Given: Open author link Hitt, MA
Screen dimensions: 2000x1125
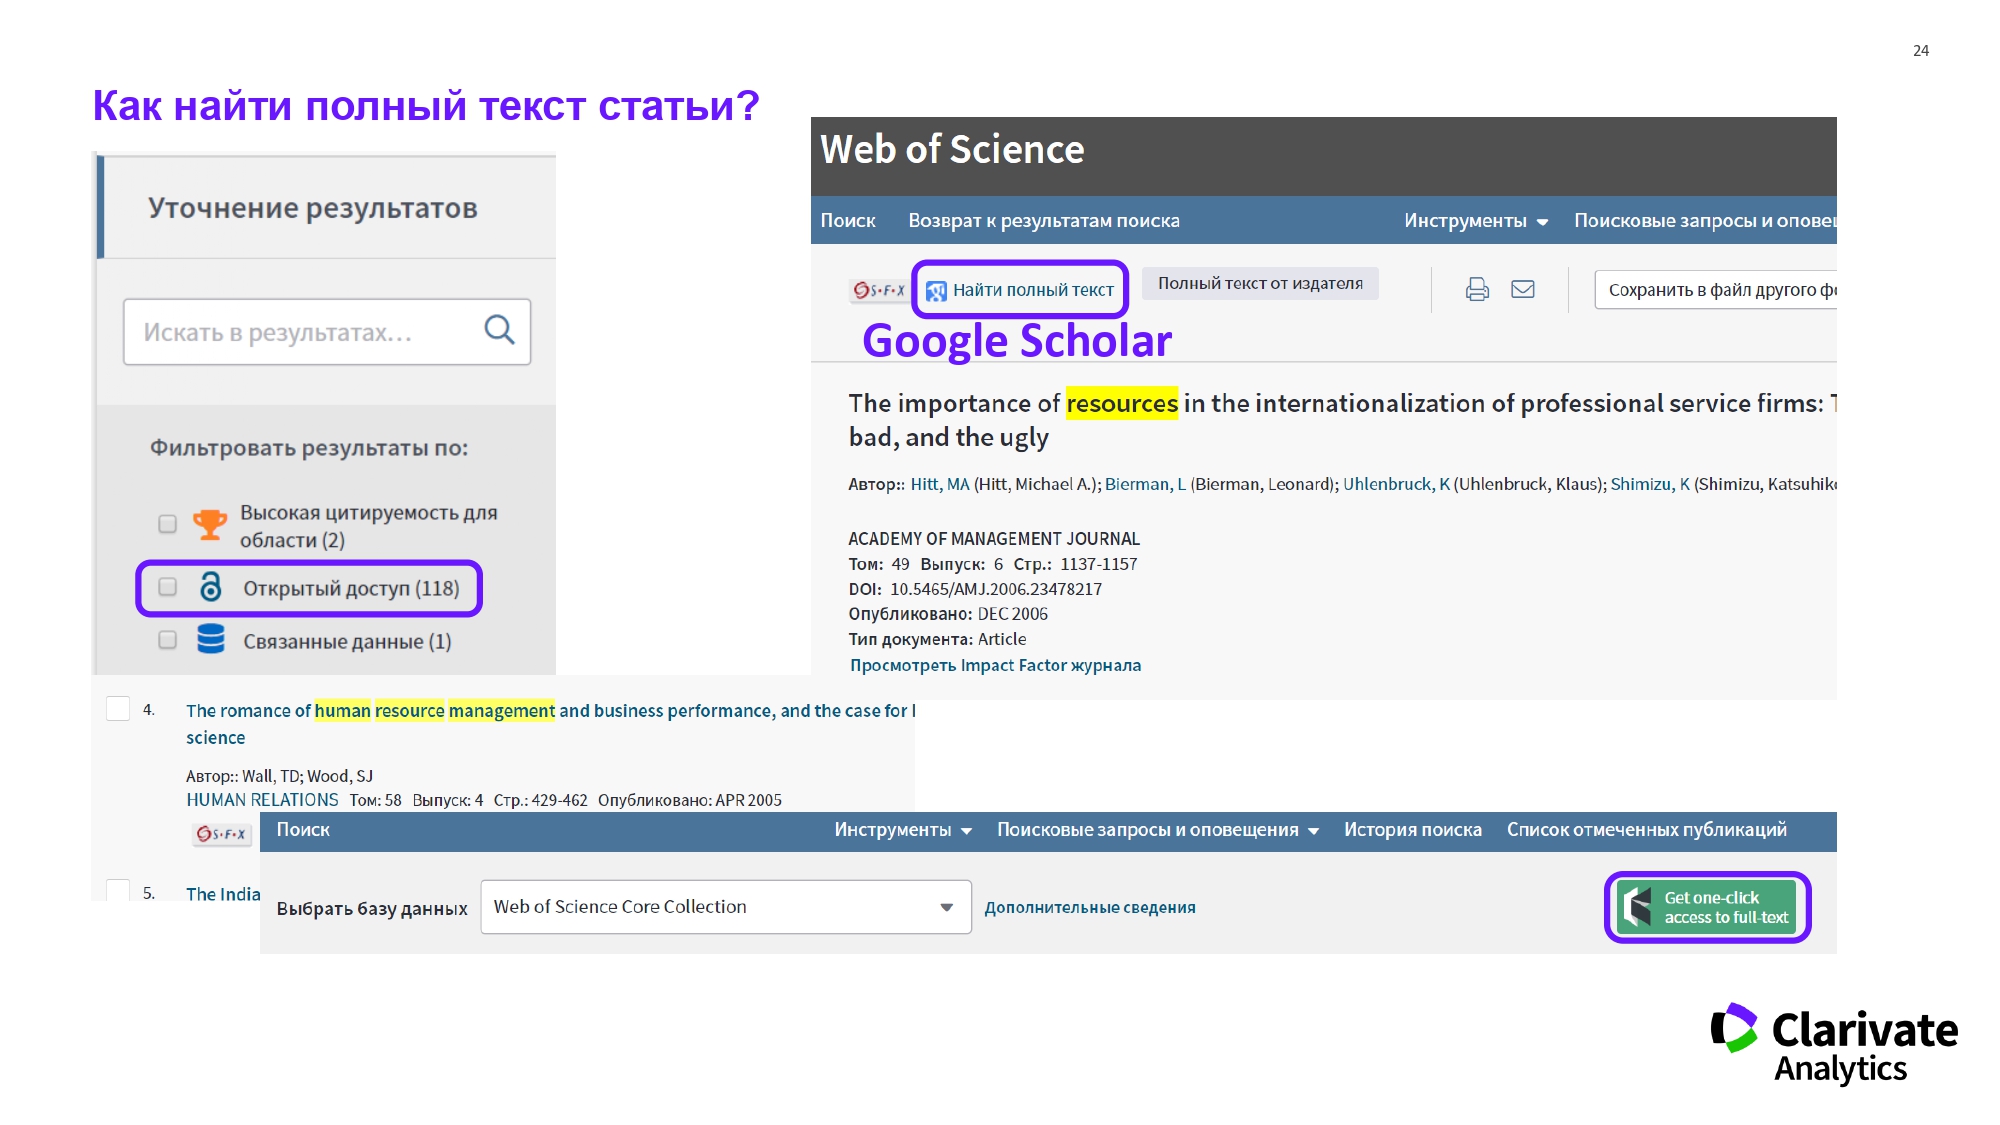Looking at the screenshot, I should tap(940, 484).
